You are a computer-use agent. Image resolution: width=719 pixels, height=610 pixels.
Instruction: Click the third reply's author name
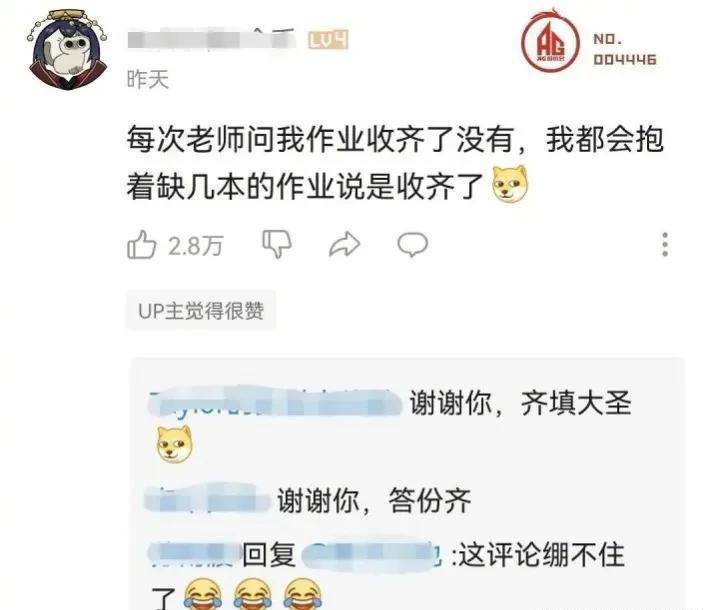click(x=193, y=553)
